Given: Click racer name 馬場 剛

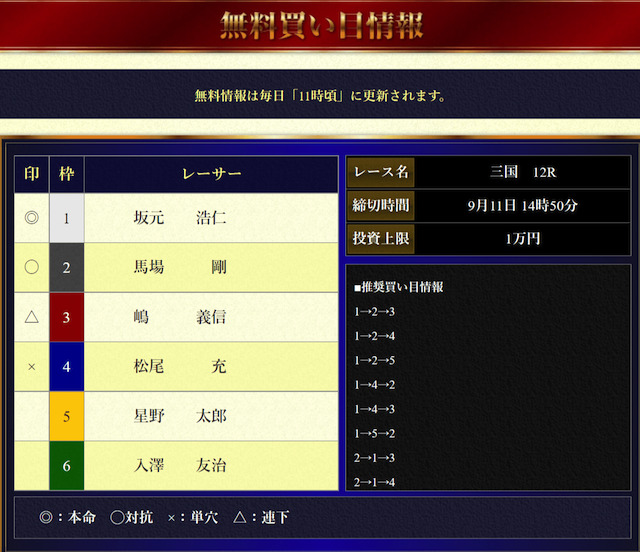Looking at the screenshot, I should (x=180, y=267).
